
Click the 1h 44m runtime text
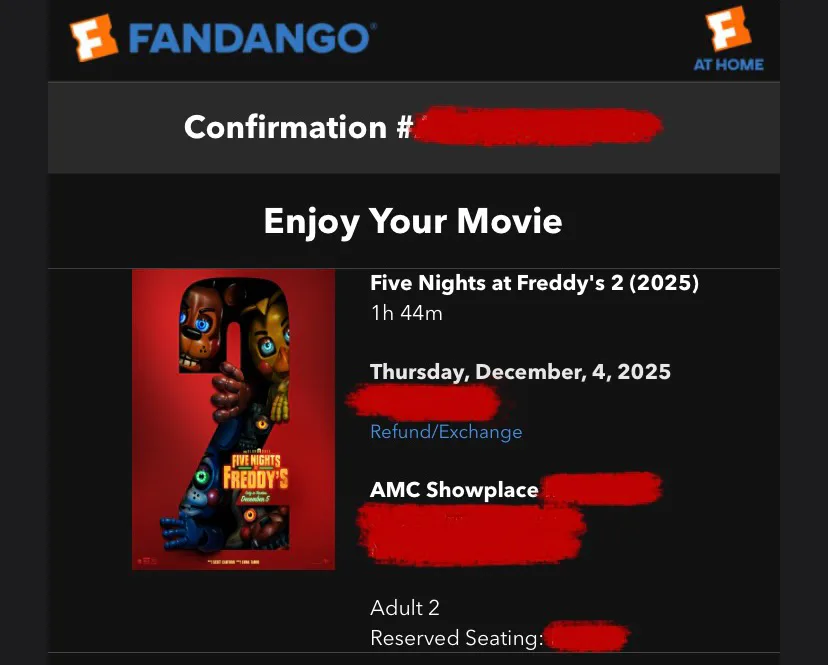click(x=407, y=313)
